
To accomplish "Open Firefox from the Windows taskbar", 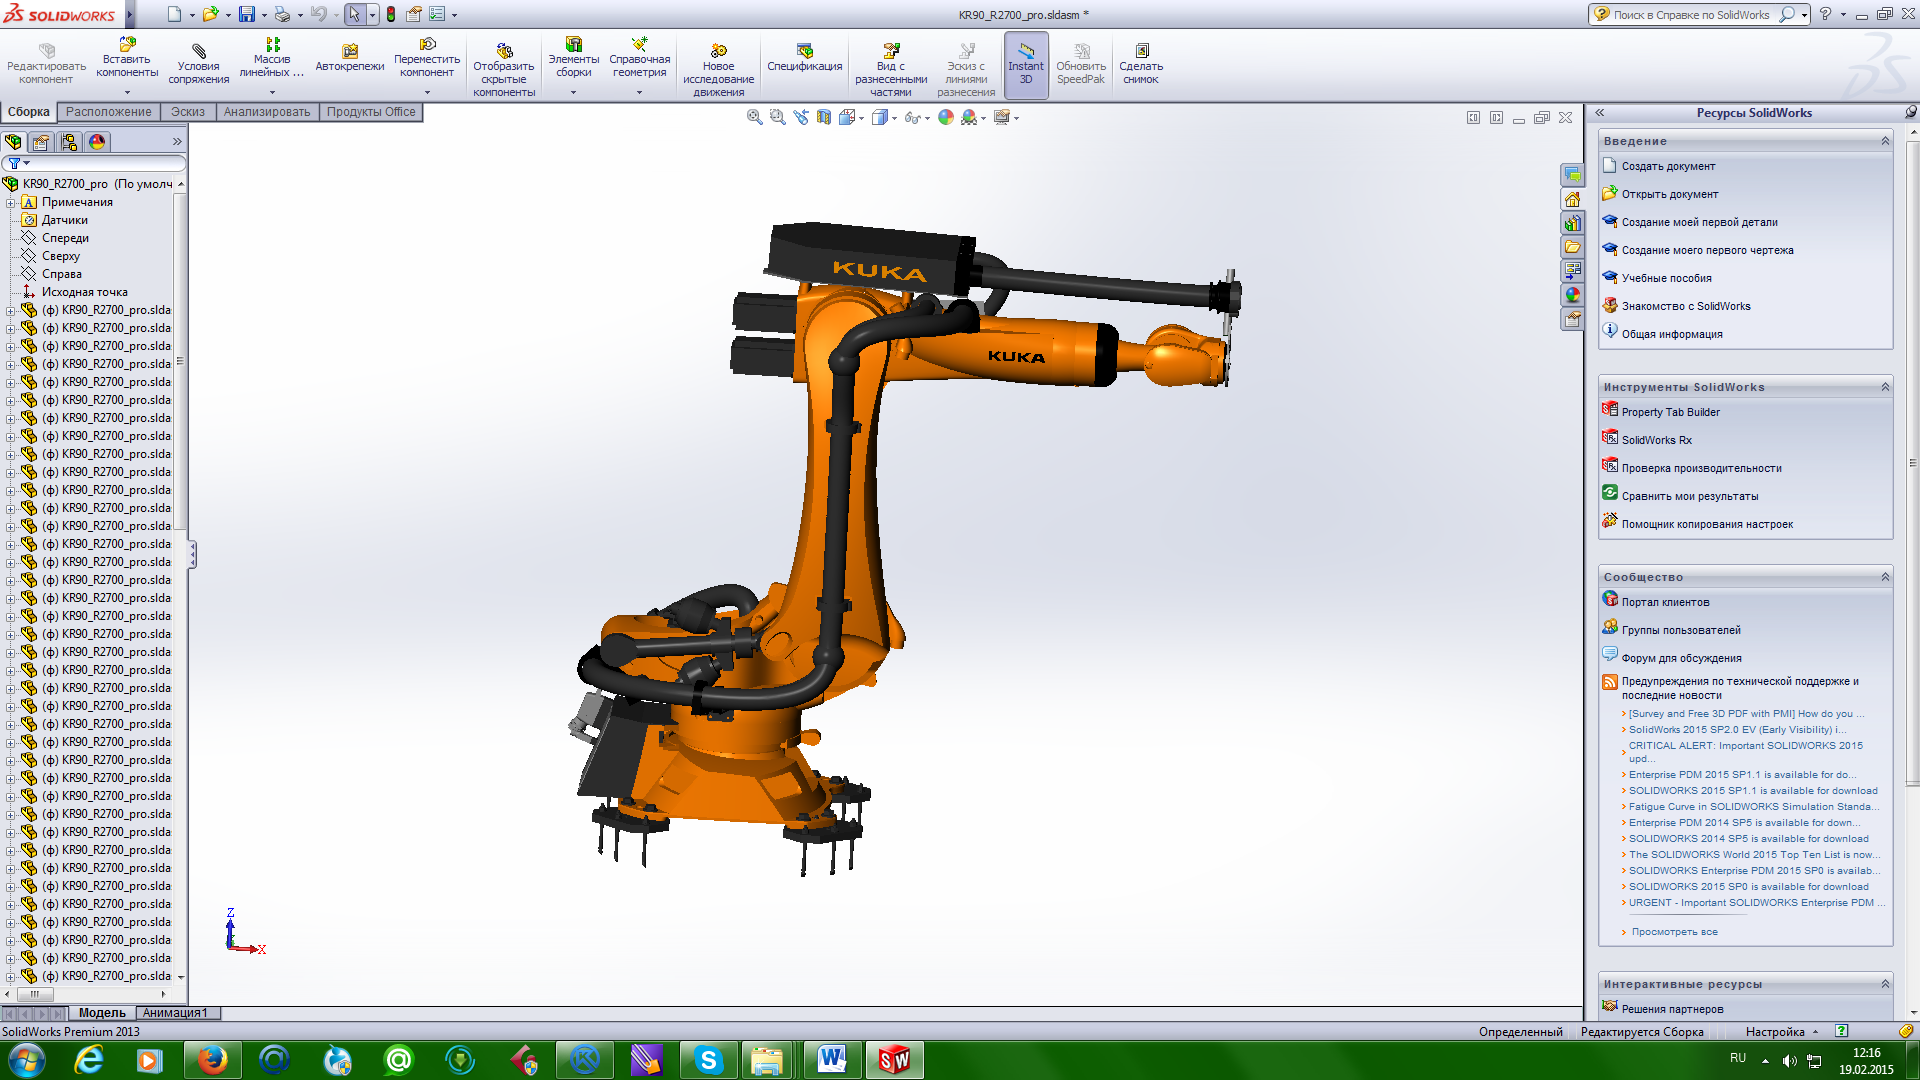I will [212, 1059].
